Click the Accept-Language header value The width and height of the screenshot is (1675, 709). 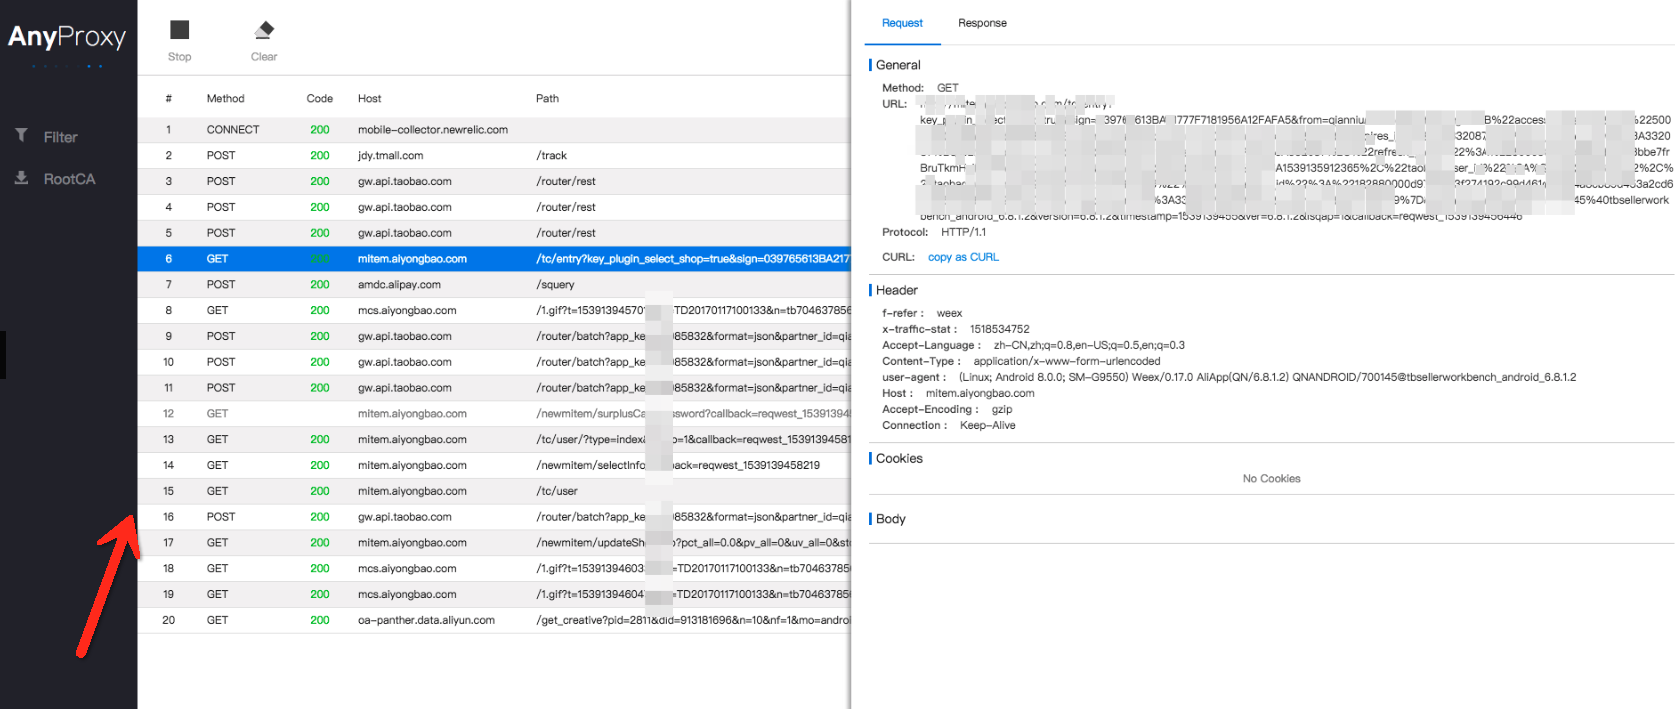coord(1089,345)
